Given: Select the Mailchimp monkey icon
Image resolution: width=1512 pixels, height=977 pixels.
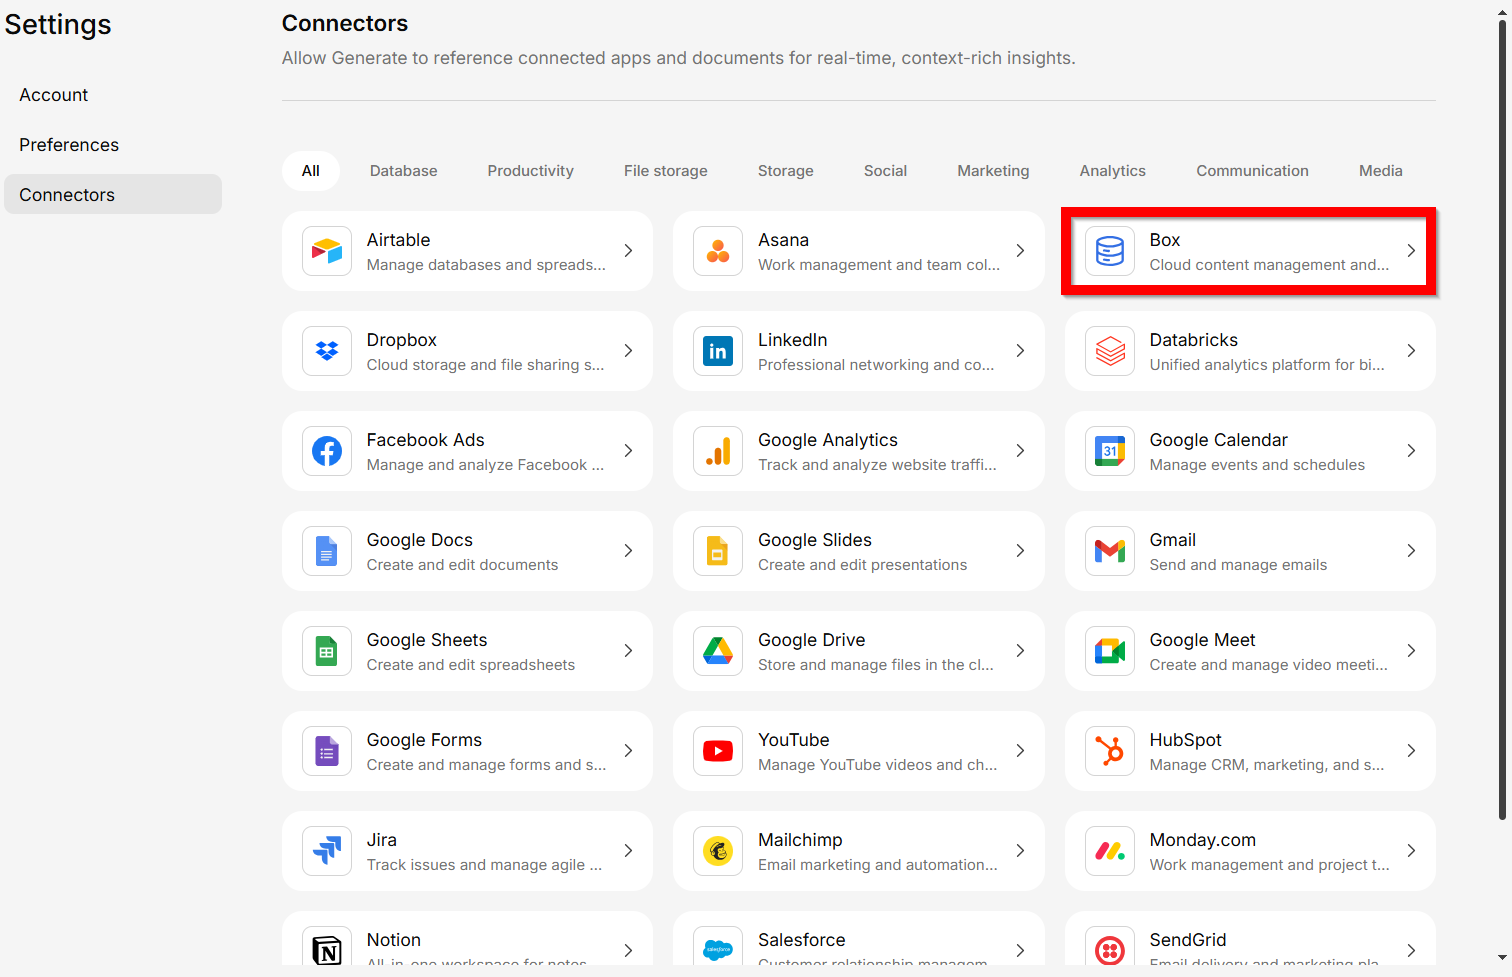Looking at the screenshot, I should pyautogui.click(x=718, y=851).
